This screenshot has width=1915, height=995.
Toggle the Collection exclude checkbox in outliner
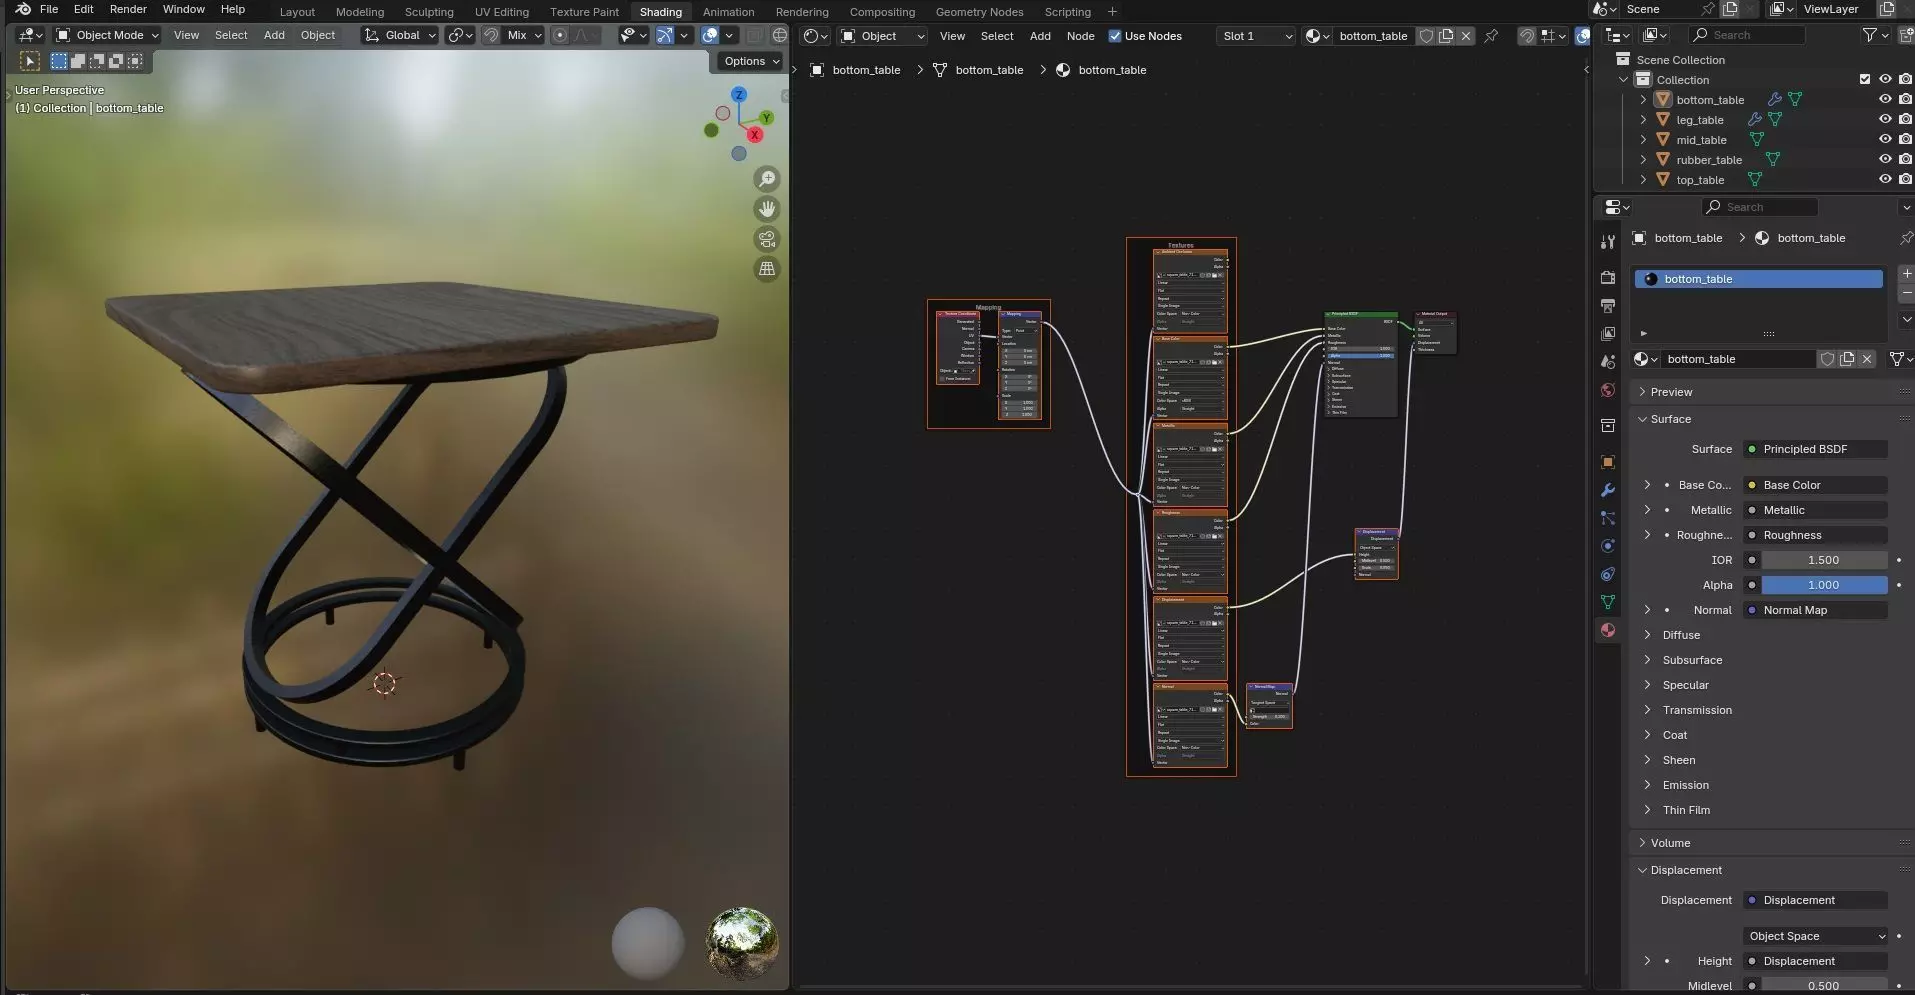click(1864, 79)
